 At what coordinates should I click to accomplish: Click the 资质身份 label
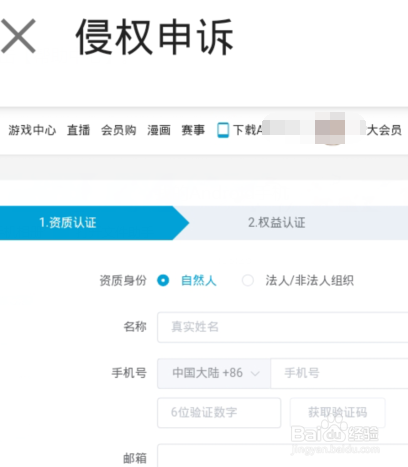(x=123, y=280)
